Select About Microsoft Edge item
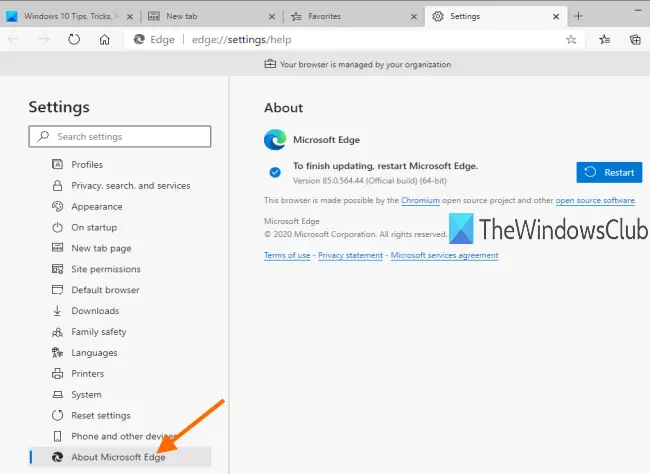Image resolution: width=650 pixels, height=474 pixels. [120, 457]
